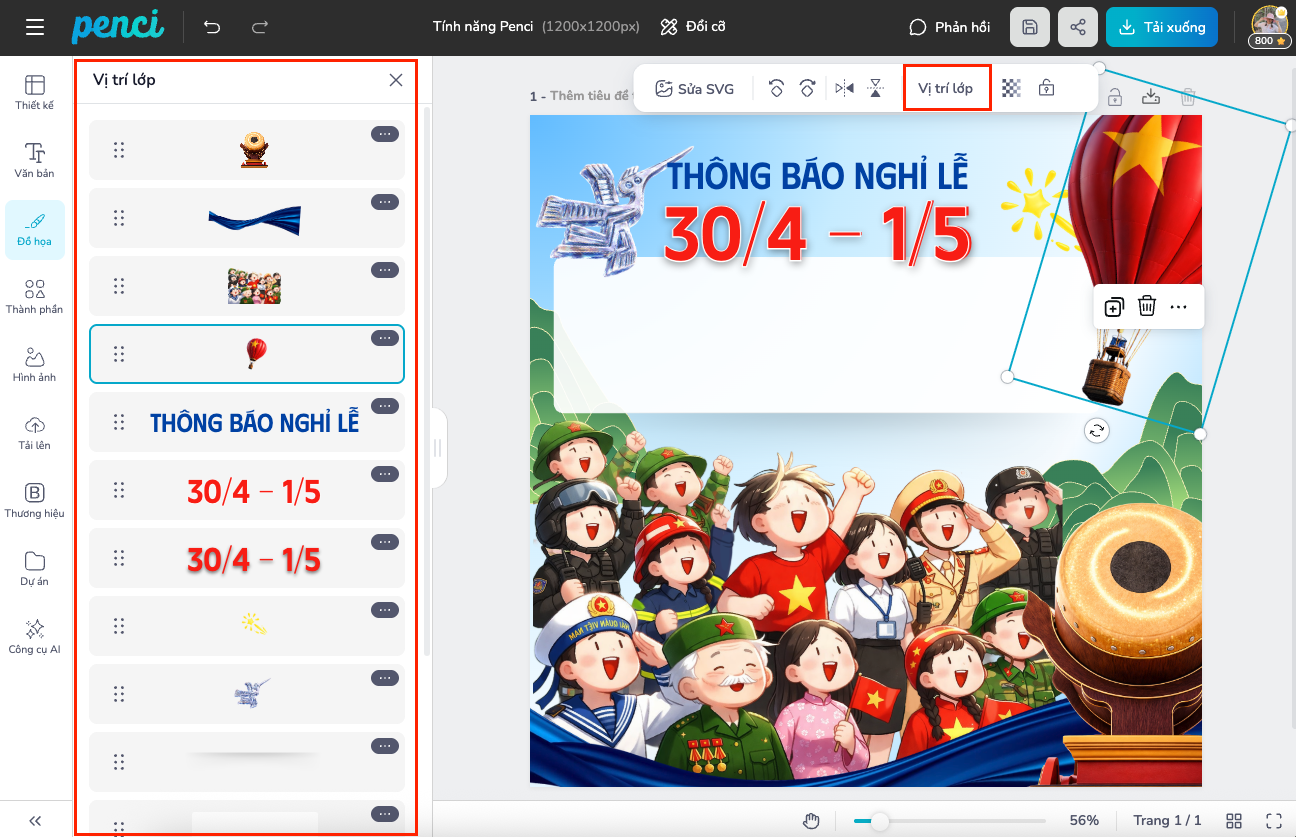Viewport: 1296px width, 837px height.
Task: Open the hamburger main menu
Action: (35, 28)
